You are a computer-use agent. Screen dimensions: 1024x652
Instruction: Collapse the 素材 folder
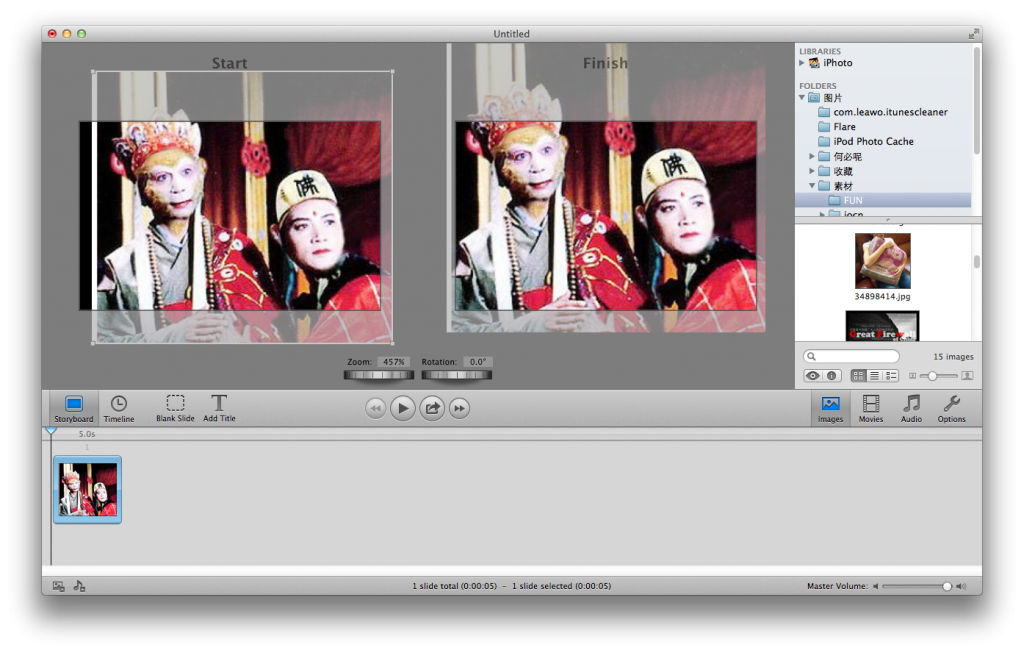(x=812, y=186)
